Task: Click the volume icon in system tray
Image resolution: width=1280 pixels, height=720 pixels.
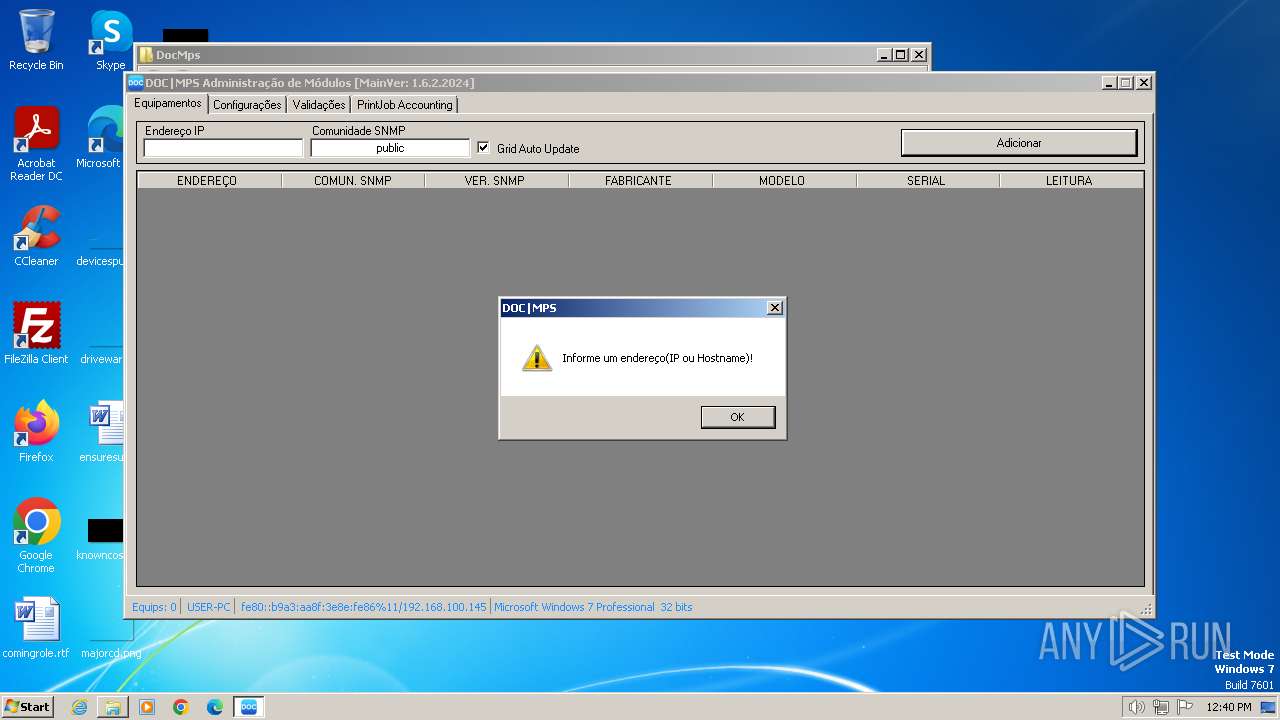Action: [1136, 707]
